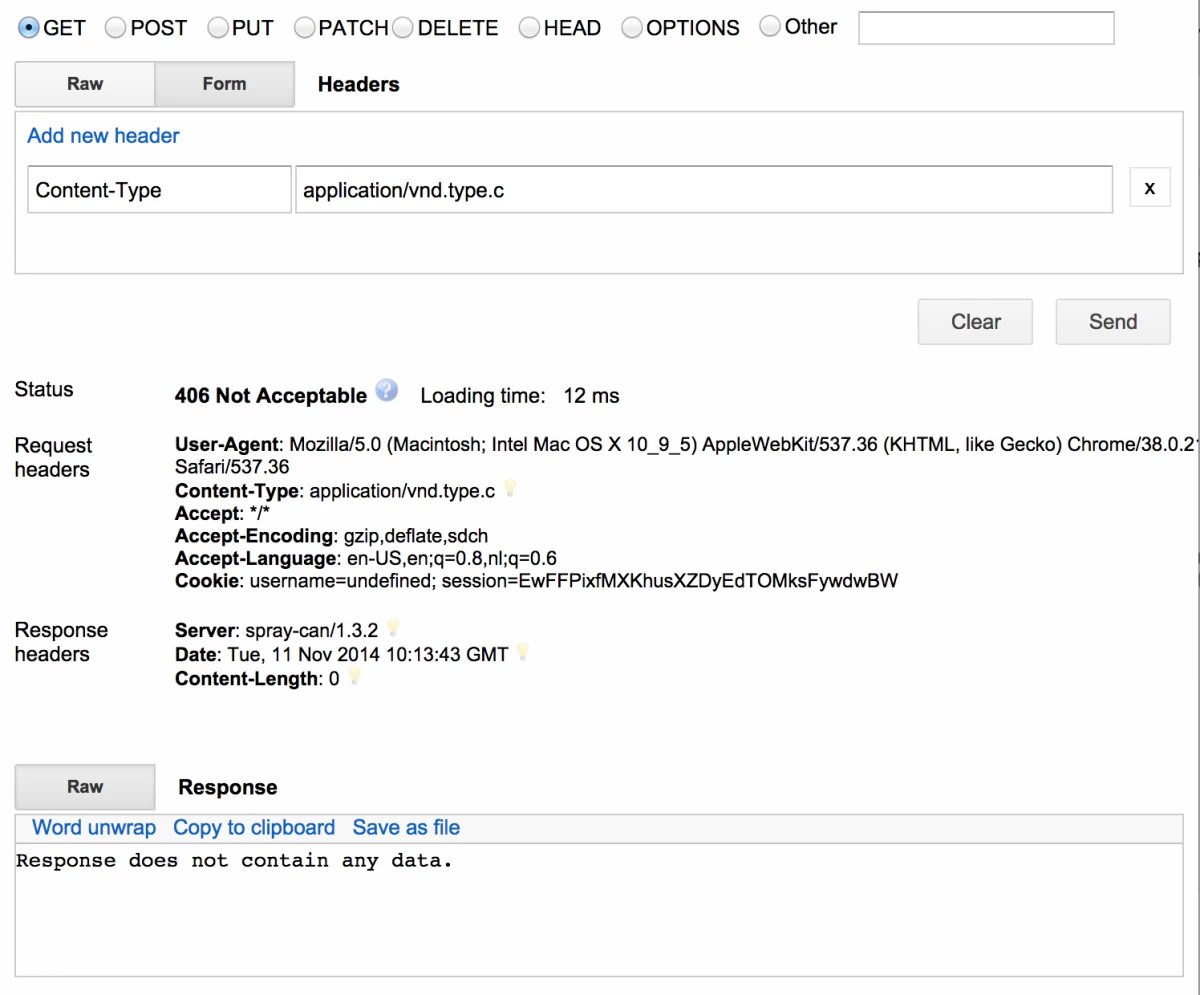The height and width of the screenshot is (995, 1200).
Task: Choose the PUT method radio button
Action: (217, 28)
